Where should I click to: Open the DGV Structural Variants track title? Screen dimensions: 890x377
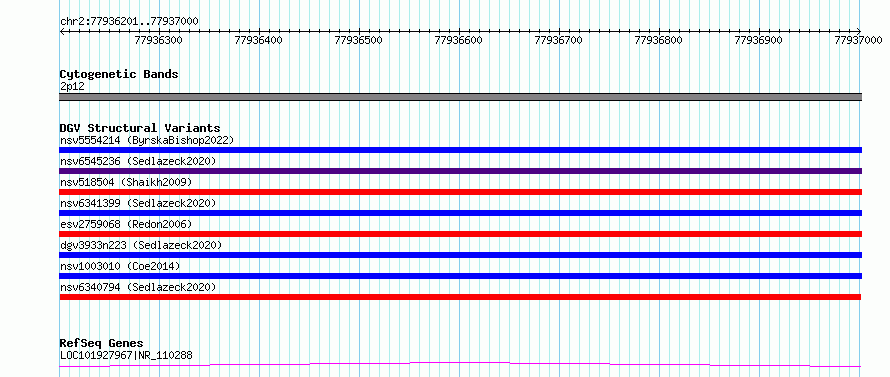coord(140,128)
